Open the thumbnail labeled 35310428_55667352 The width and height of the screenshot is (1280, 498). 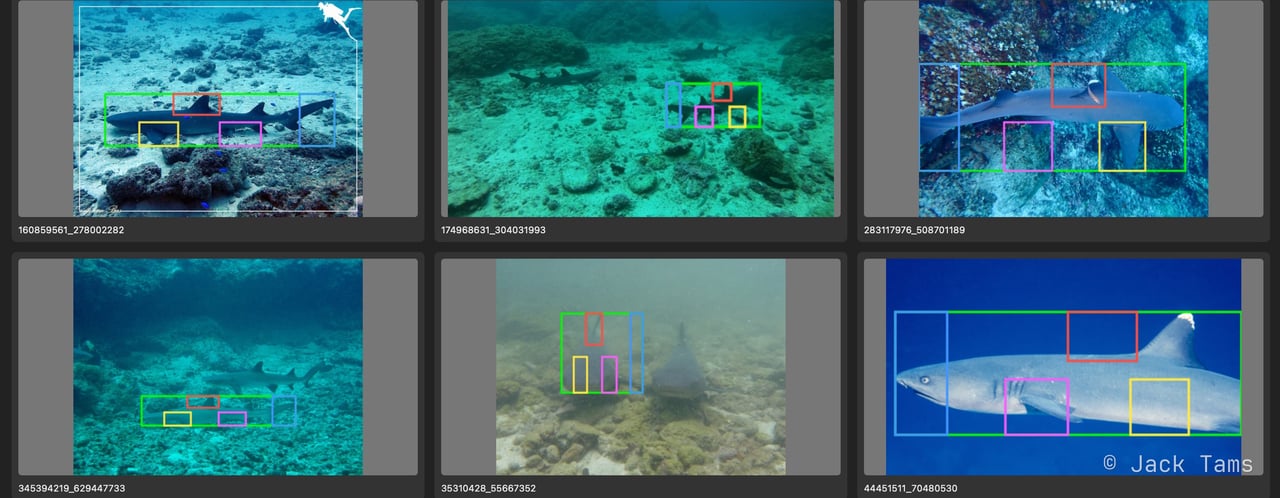coord(641,367)
